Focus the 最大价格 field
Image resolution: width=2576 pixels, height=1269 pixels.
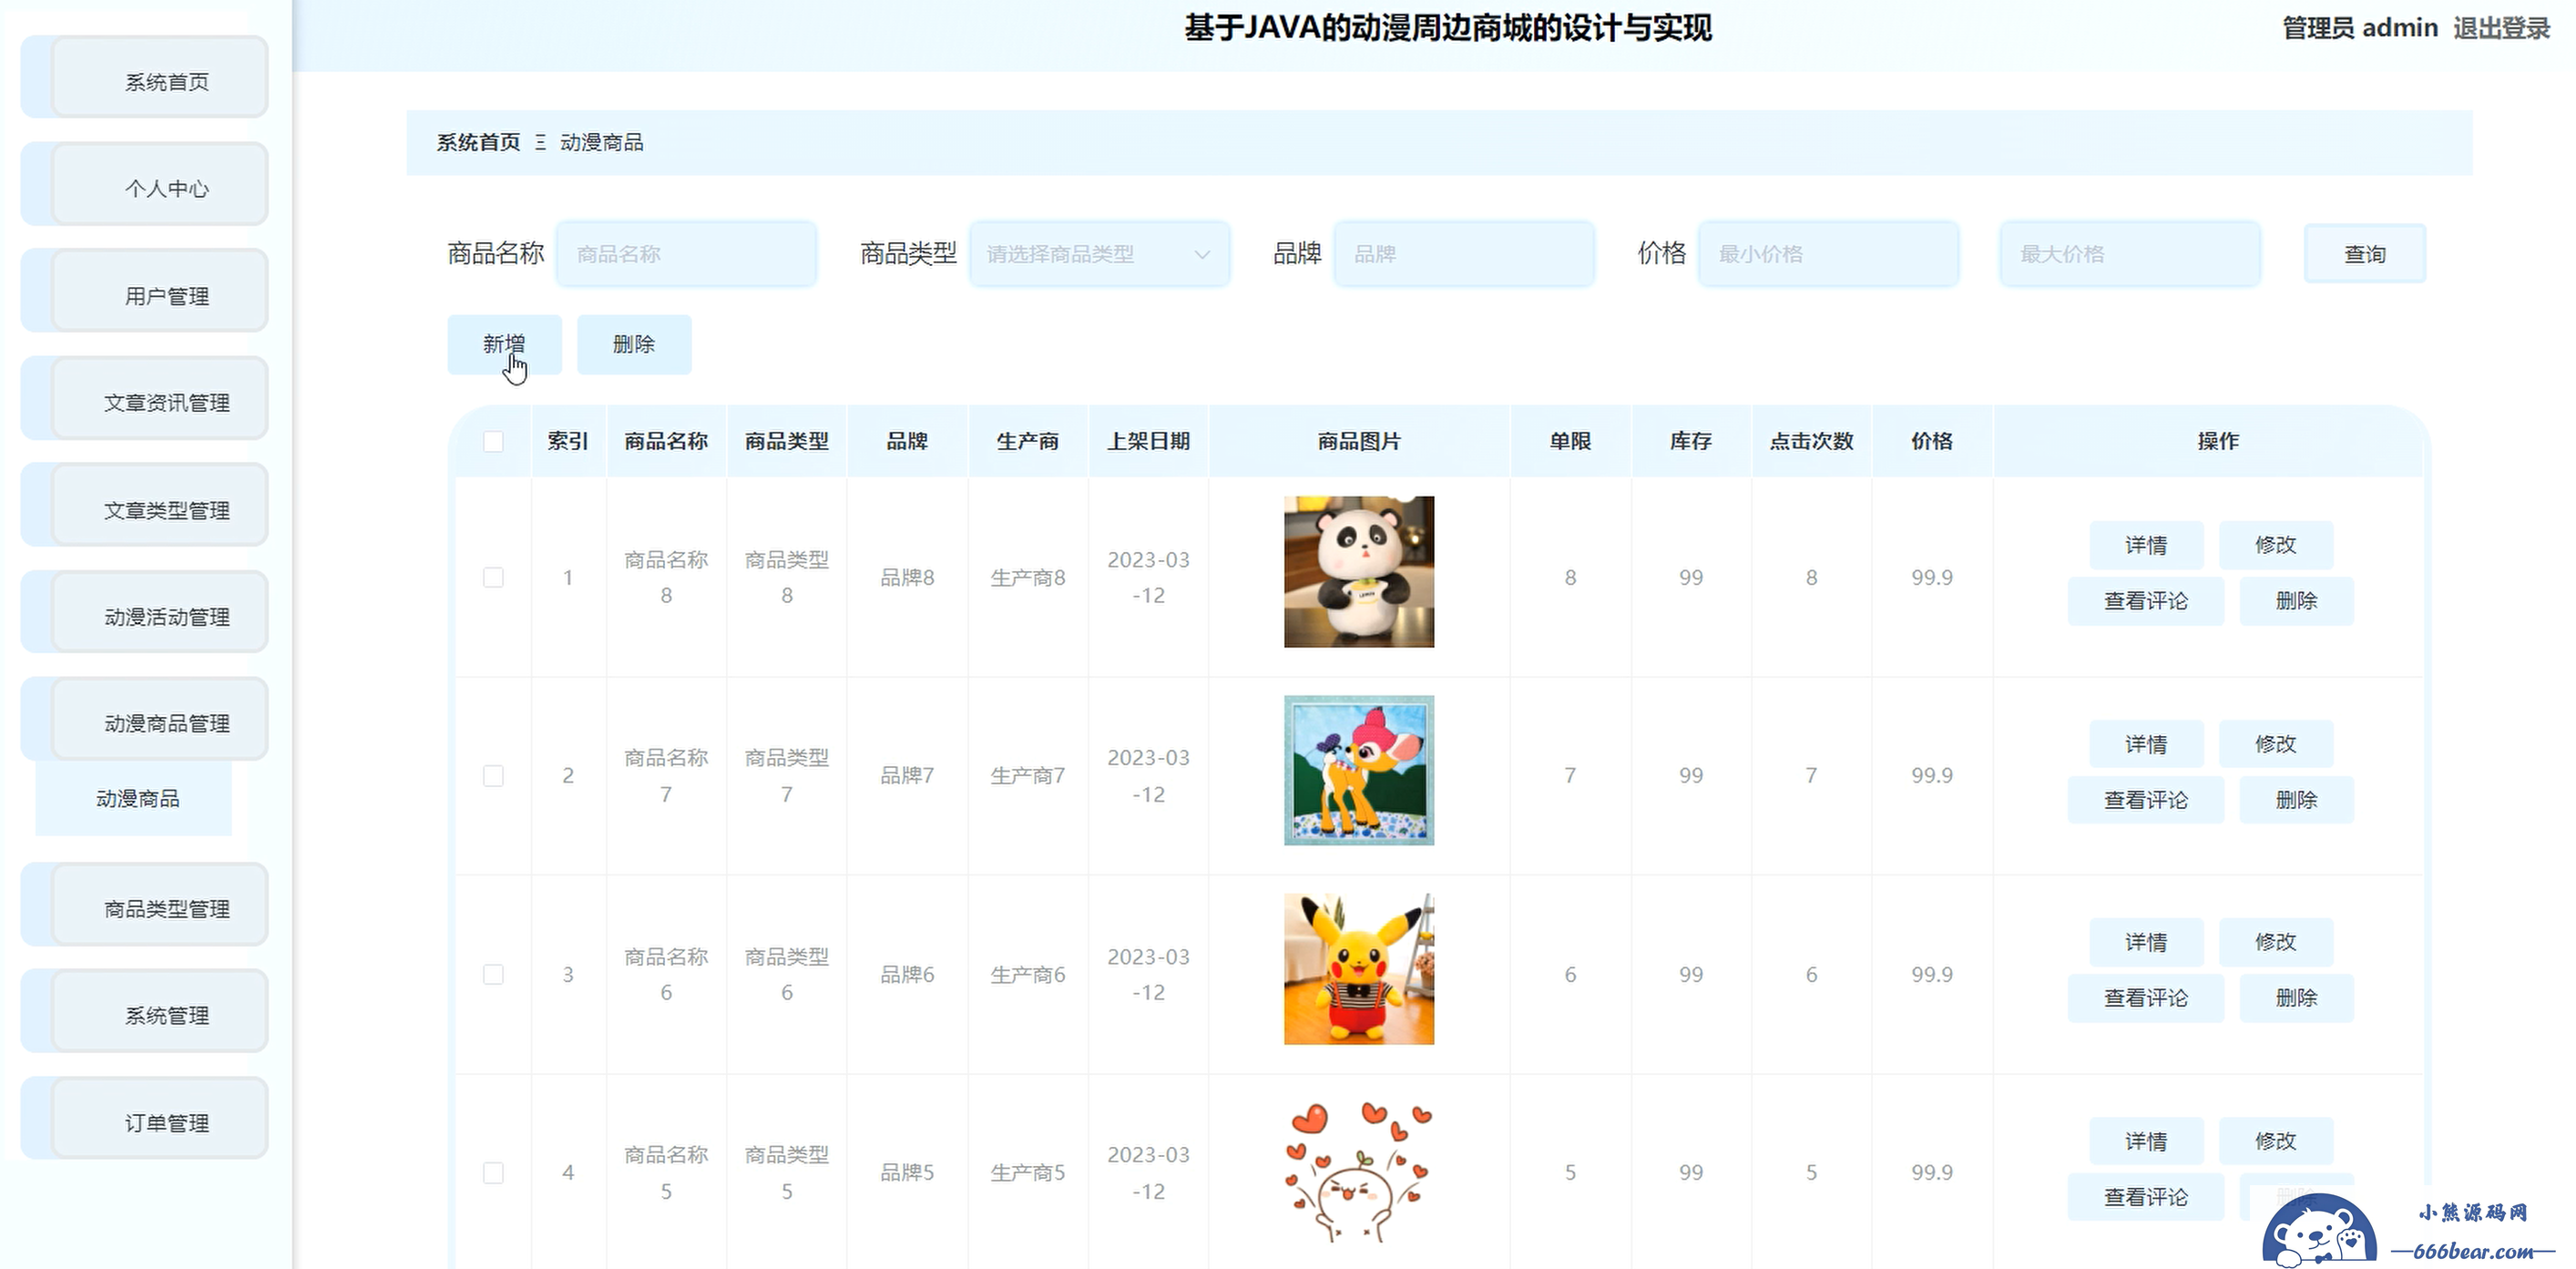pos(2130,254)
